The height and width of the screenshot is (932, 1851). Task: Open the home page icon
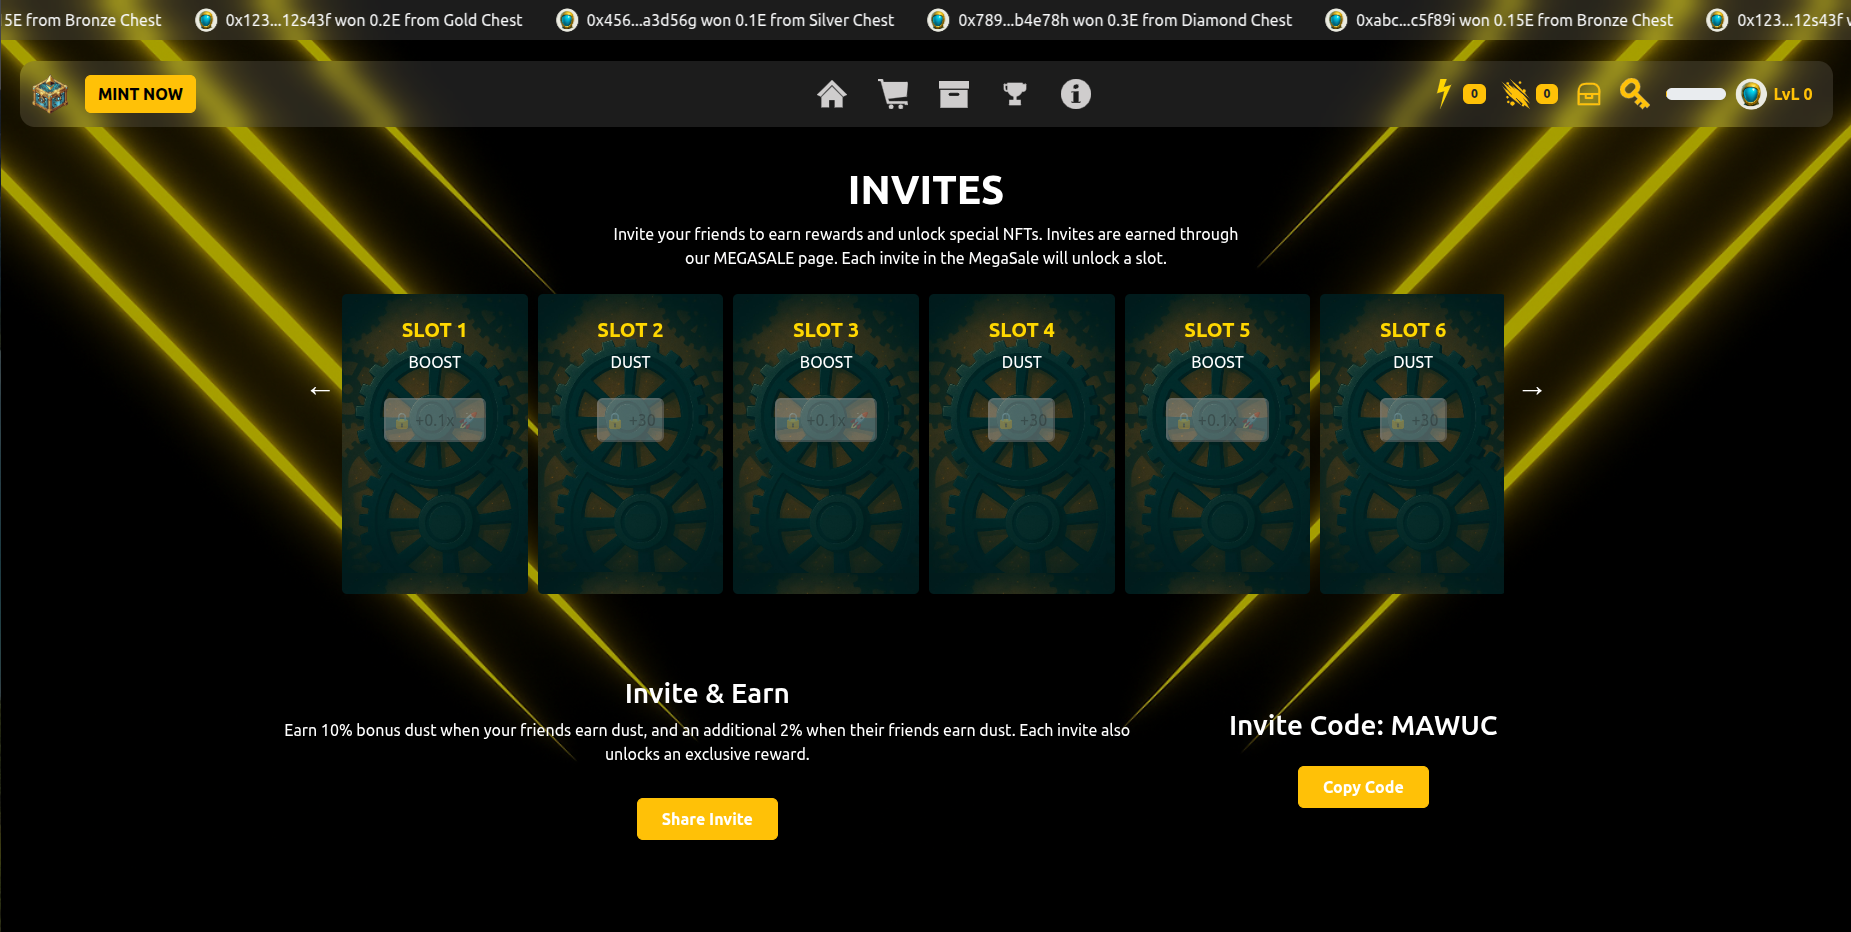click(832, 94)
